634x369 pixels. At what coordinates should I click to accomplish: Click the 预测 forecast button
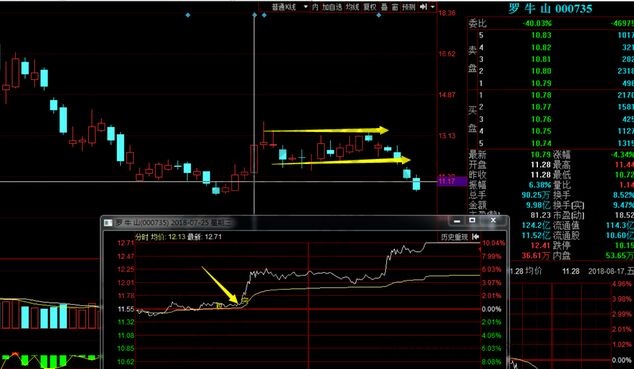[x=408, y=7]
